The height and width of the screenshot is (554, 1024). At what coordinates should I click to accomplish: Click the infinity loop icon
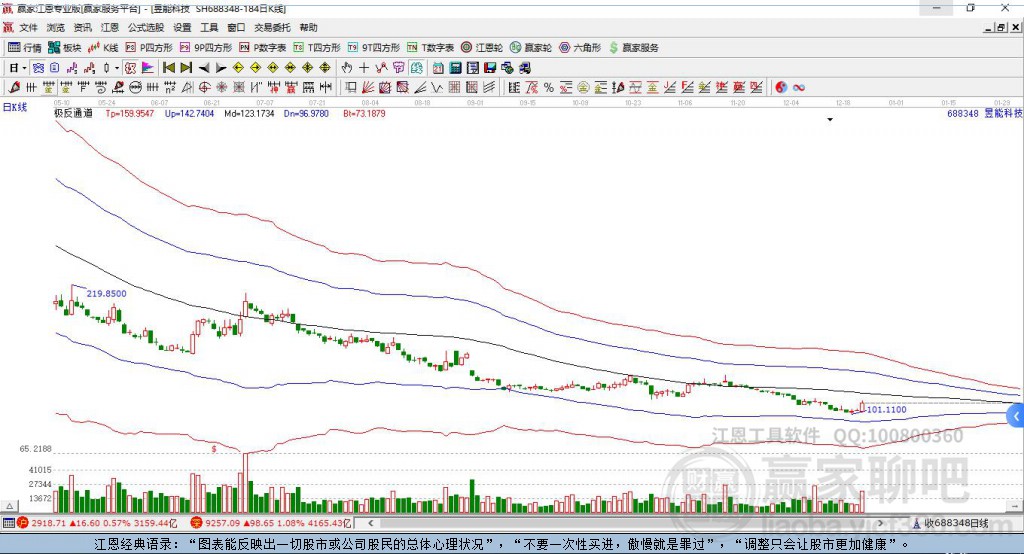pyautogui.click(x=799, y=88)
